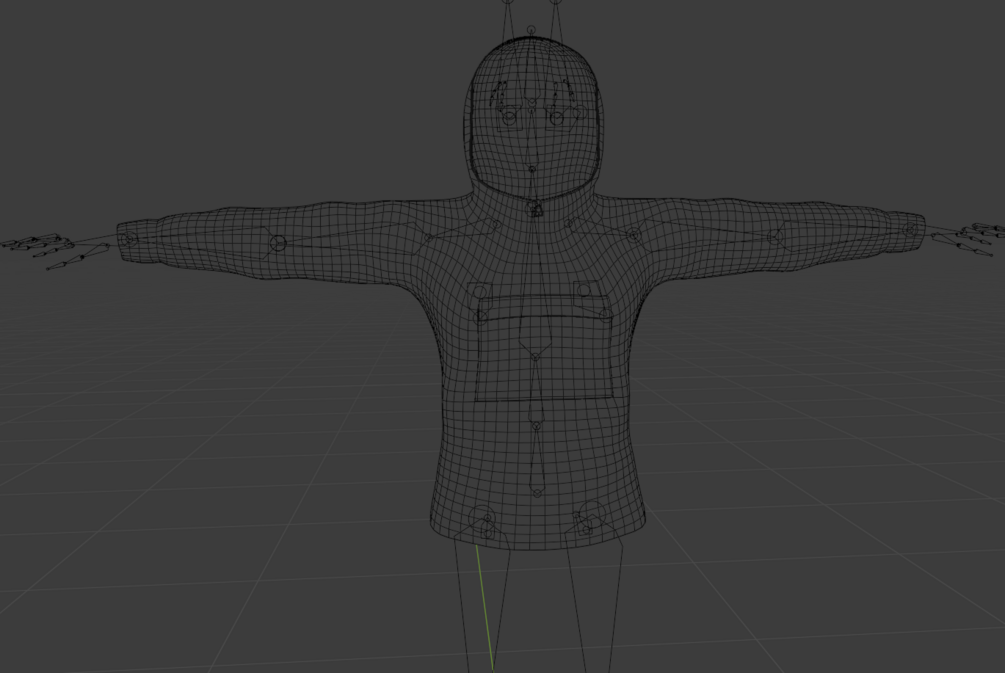Click the large elbow circle on viewer's left arm
This screenshot has height=673, width=1005.
(278, 243)
